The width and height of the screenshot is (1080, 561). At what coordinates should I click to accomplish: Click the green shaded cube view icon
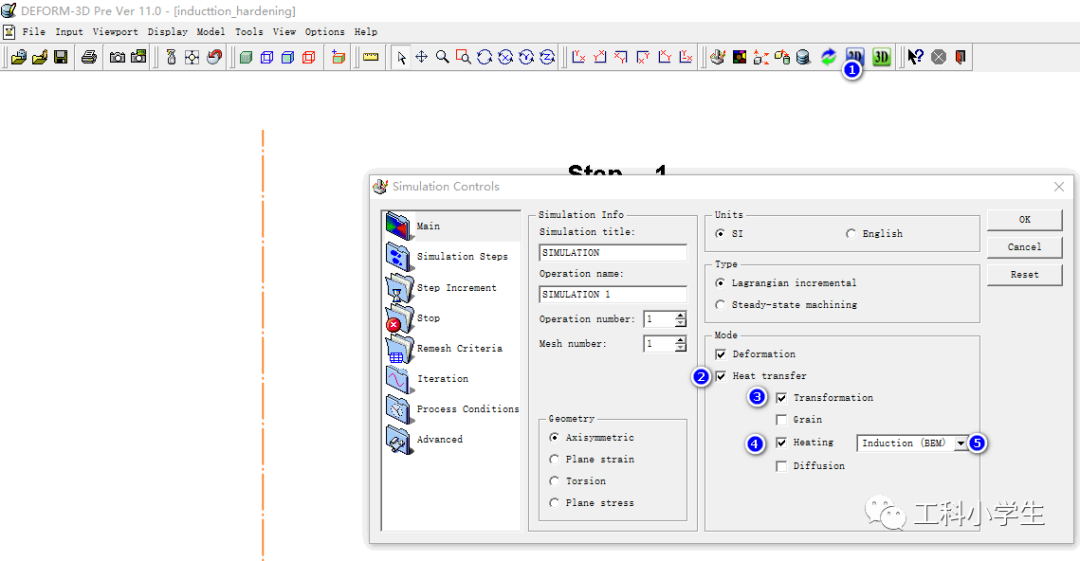point(246,57)
